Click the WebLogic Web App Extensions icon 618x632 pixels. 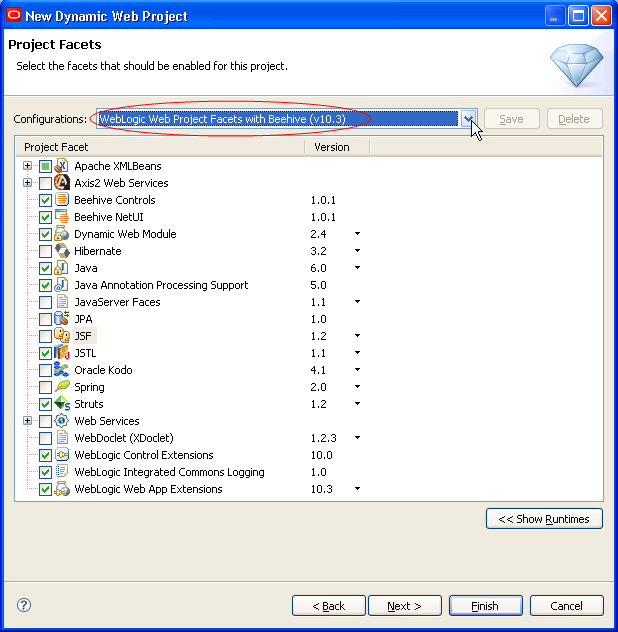click(x=61, y=489)
